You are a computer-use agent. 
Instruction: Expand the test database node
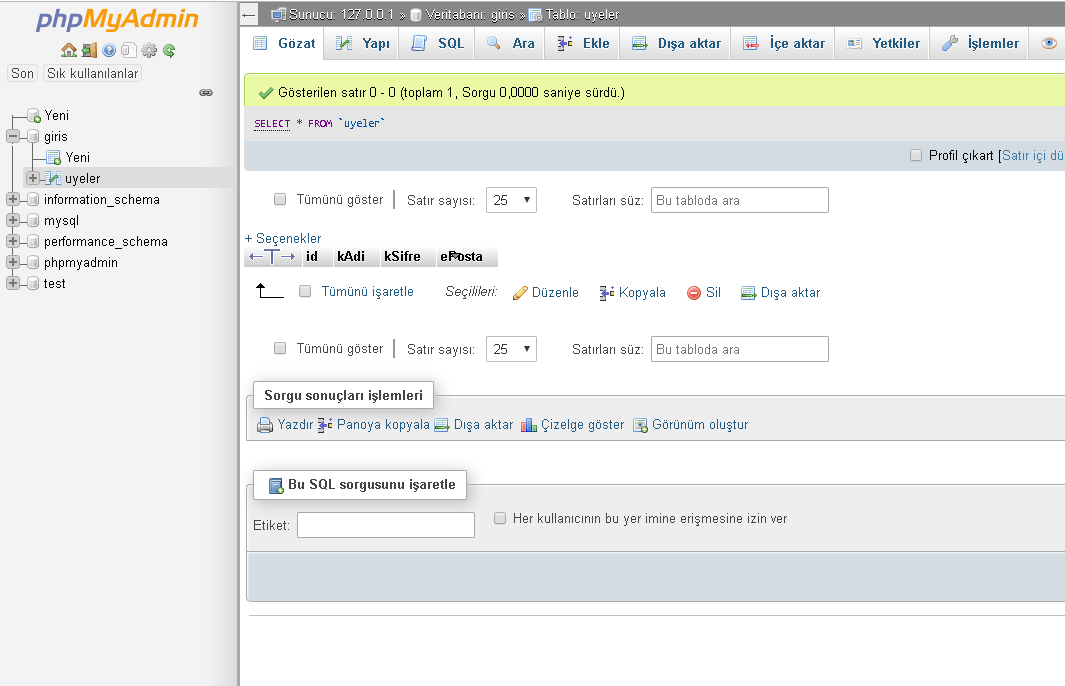tap(12, 283)
